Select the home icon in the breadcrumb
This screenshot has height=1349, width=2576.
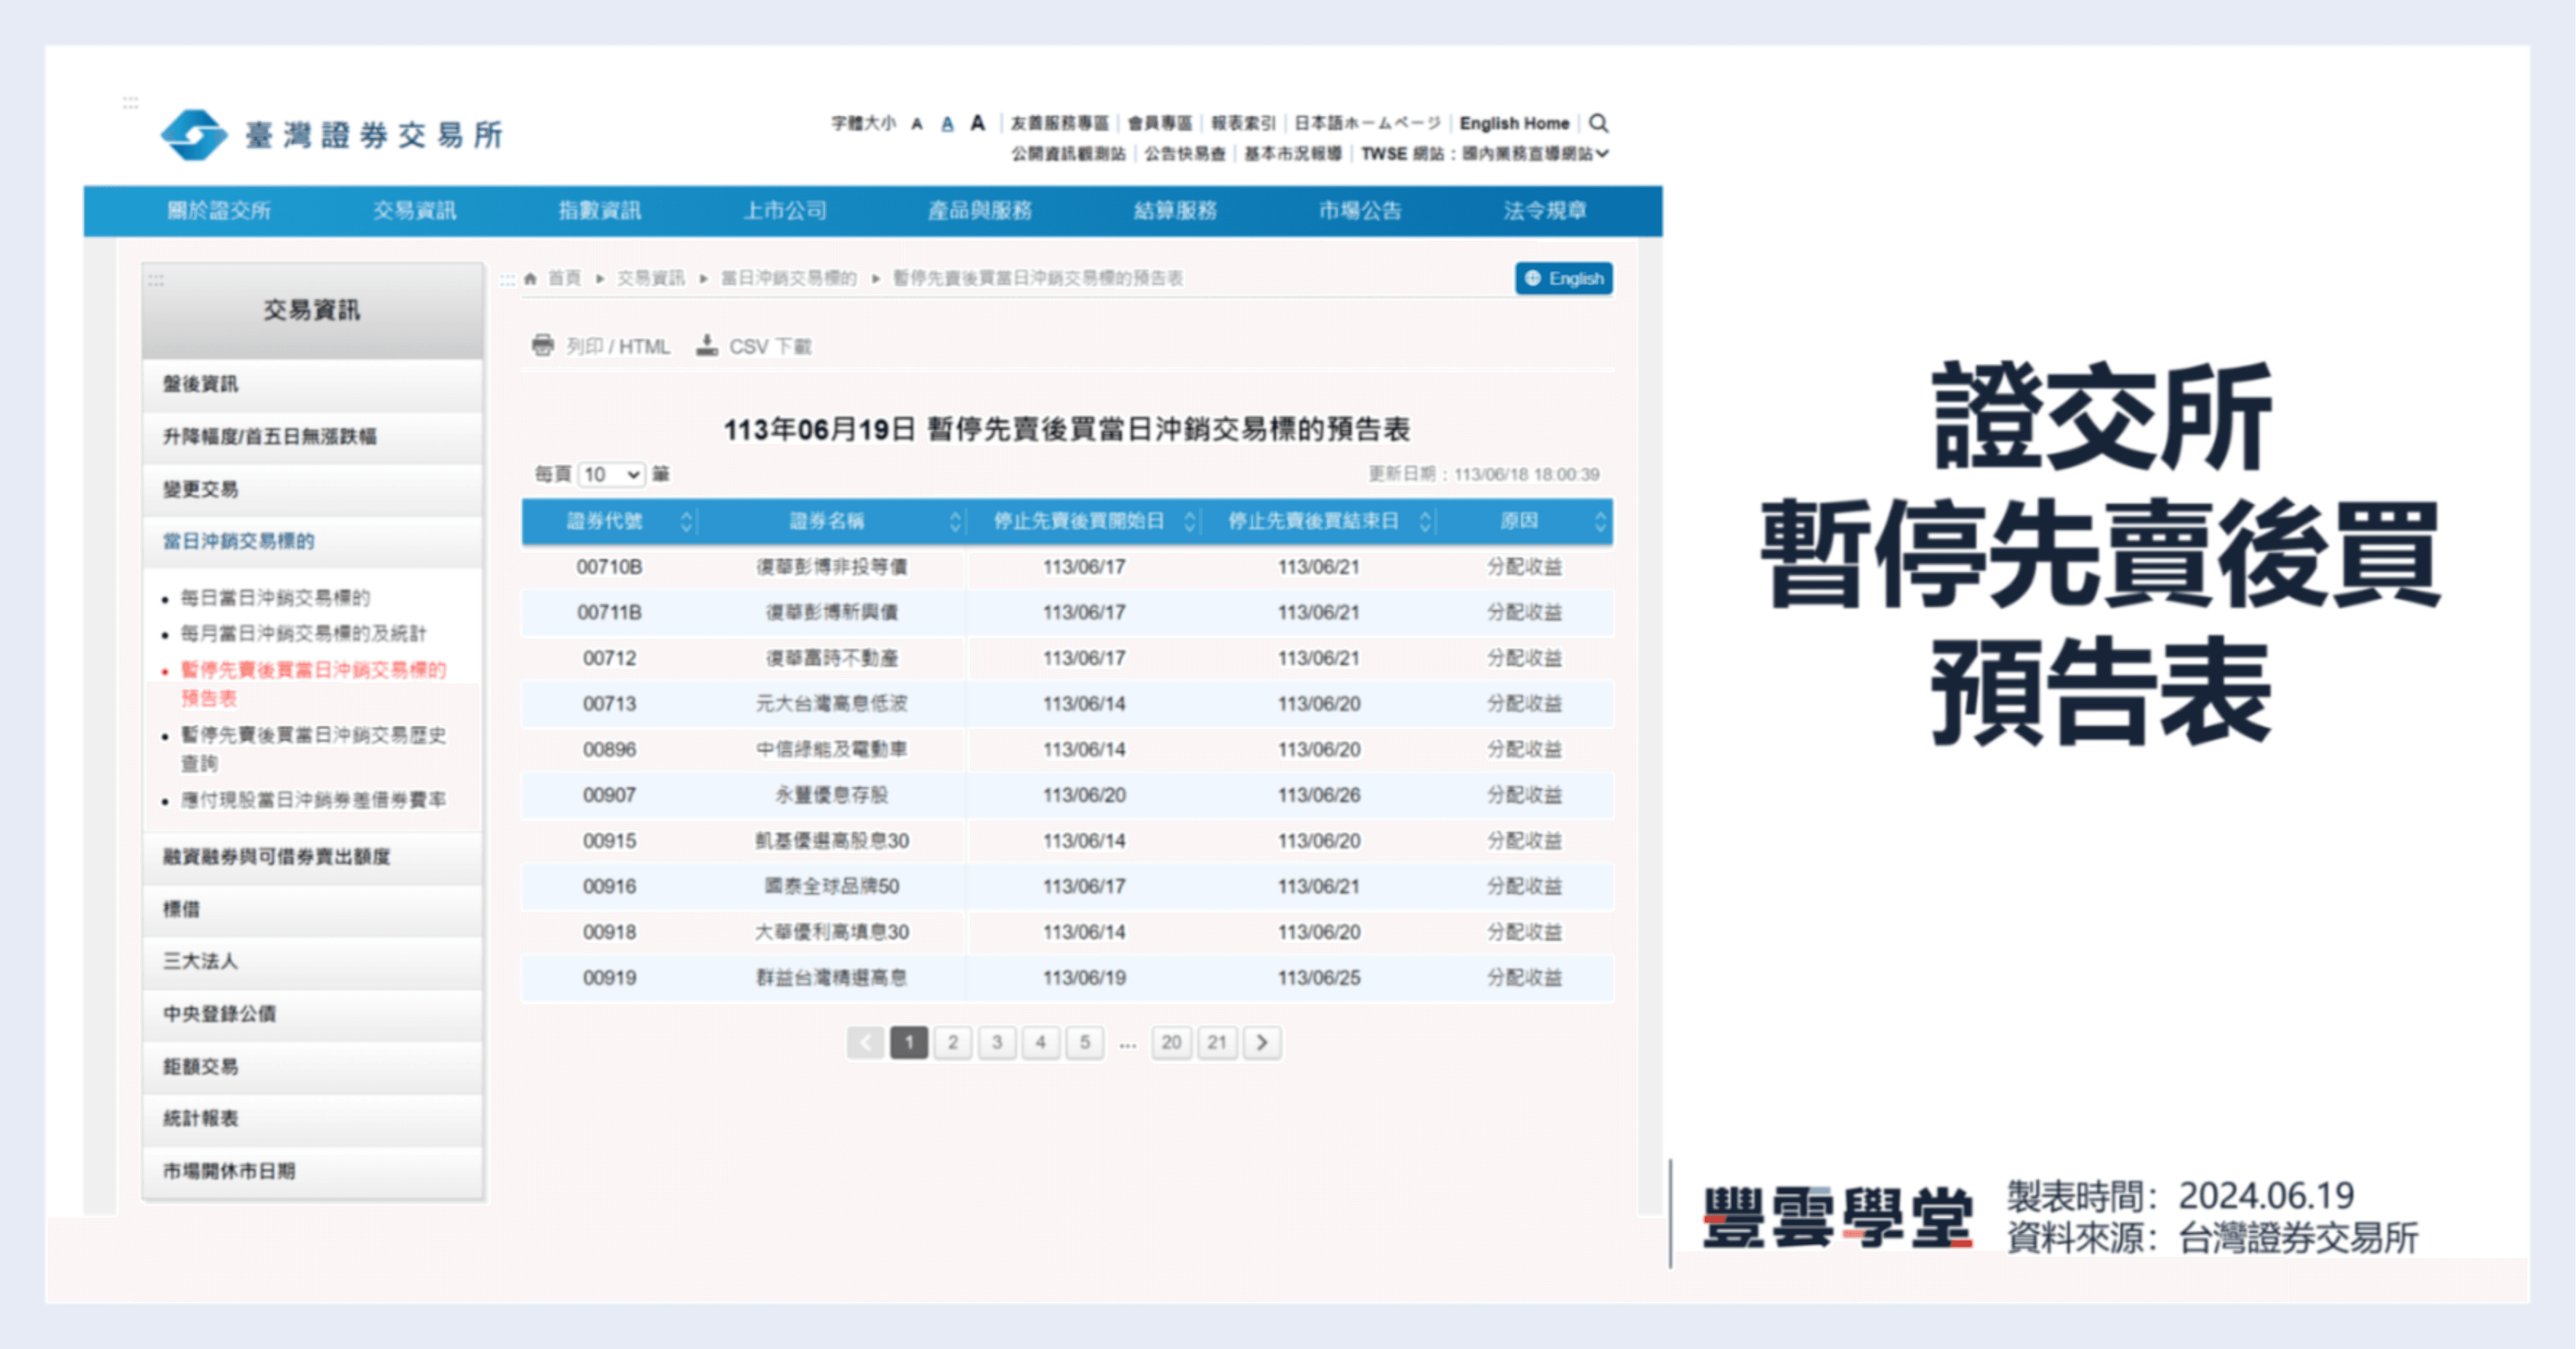pos(529,278)
